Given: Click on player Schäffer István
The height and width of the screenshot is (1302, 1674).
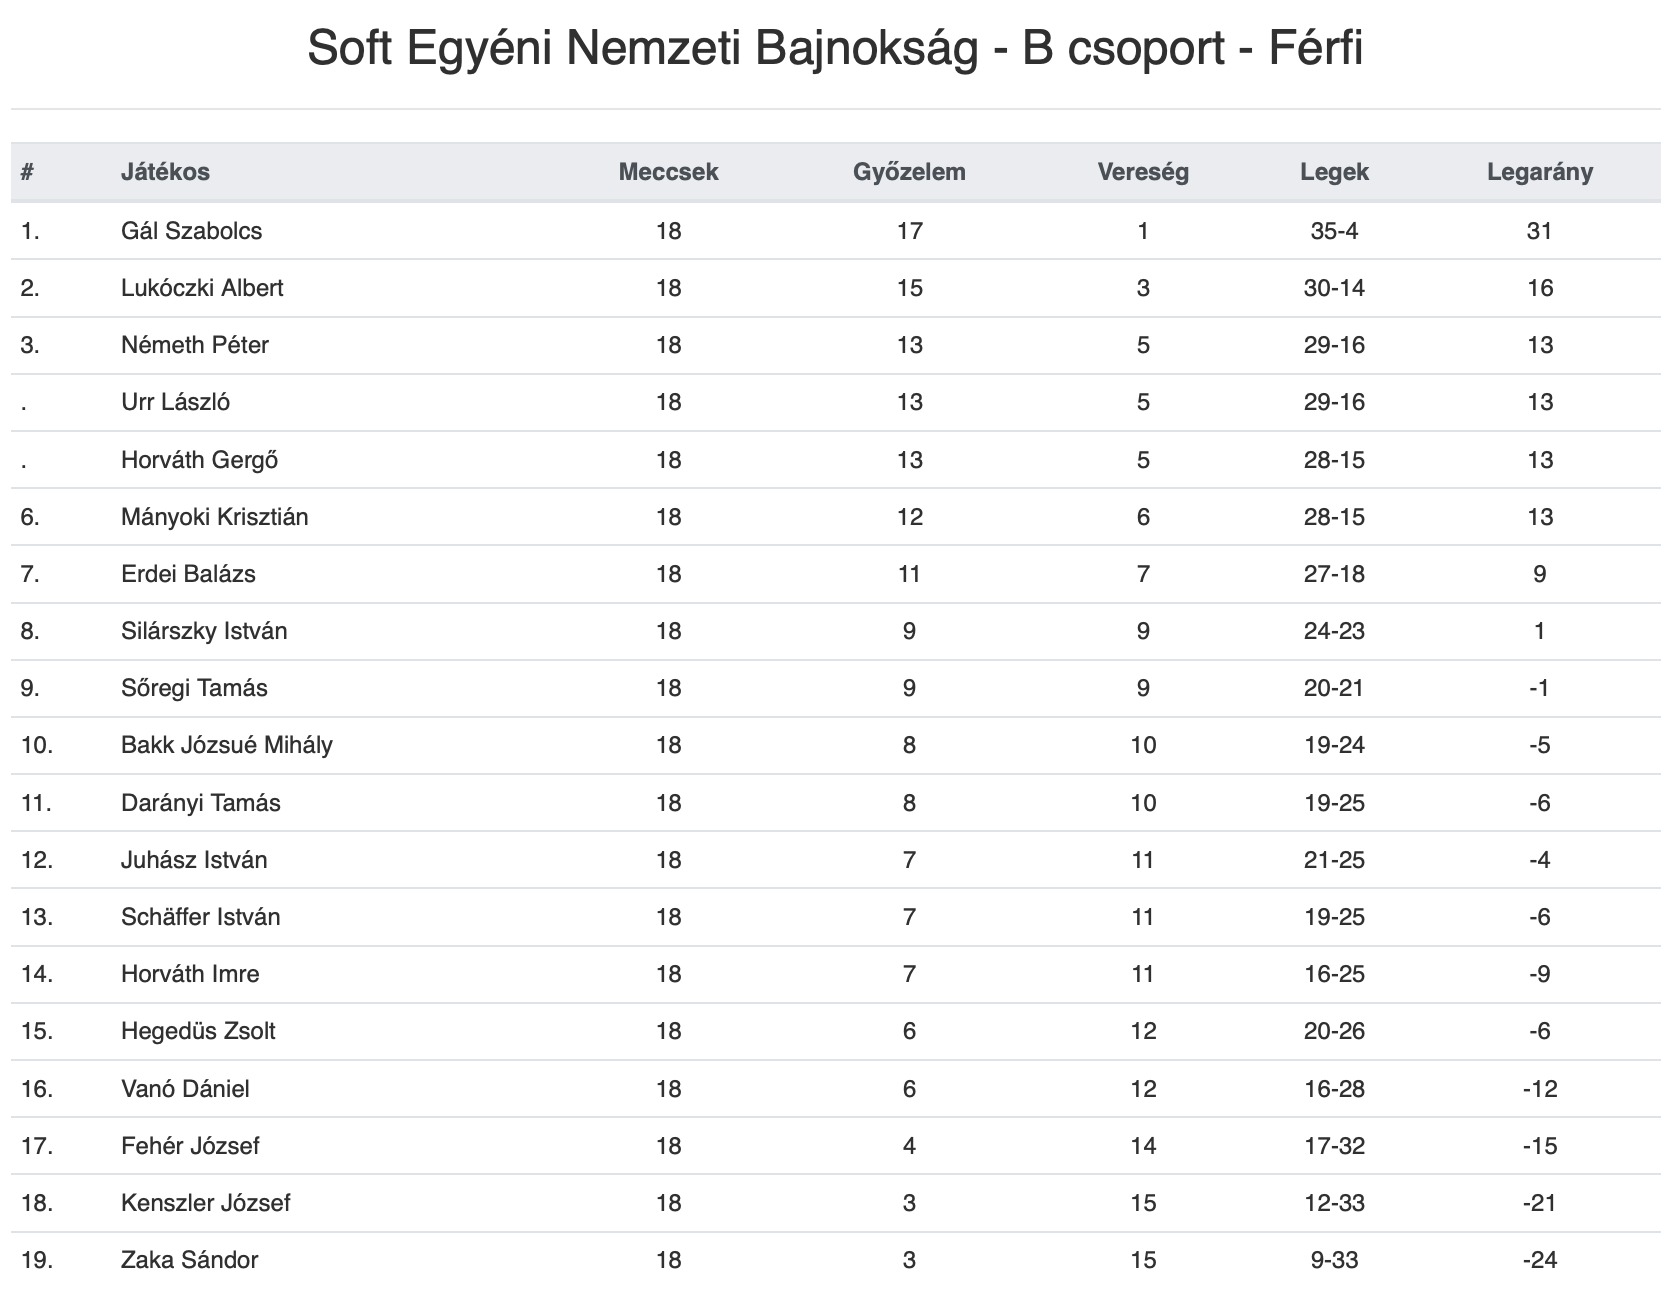Looking at the screenshot, I should 200,917.
